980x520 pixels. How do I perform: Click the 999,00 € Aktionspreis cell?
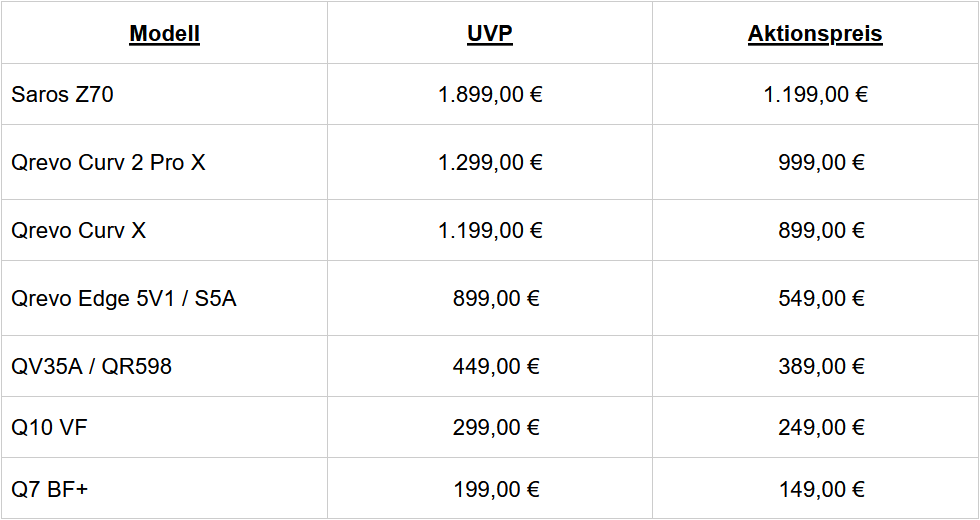(822, 162)
